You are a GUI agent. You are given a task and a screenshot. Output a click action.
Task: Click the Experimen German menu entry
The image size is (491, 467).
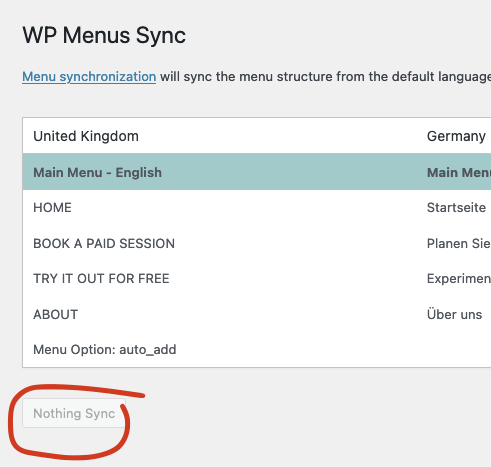point(459,279)
